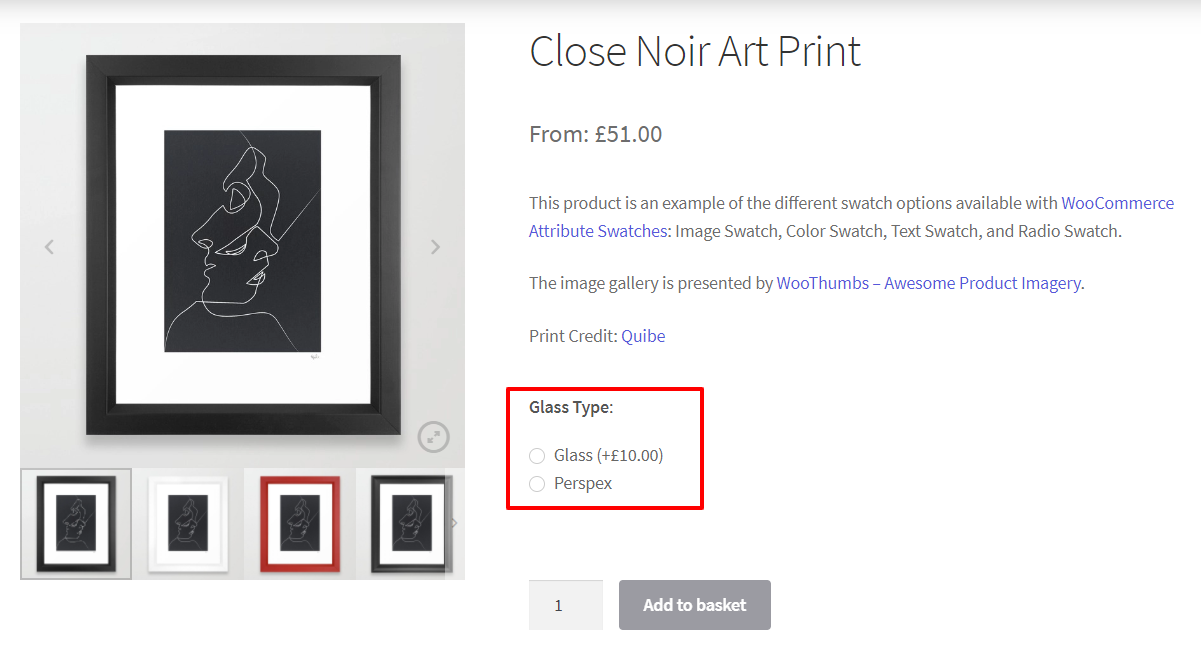Click the Add to basket button
The image size is (1201, 652).
(695, 605)
